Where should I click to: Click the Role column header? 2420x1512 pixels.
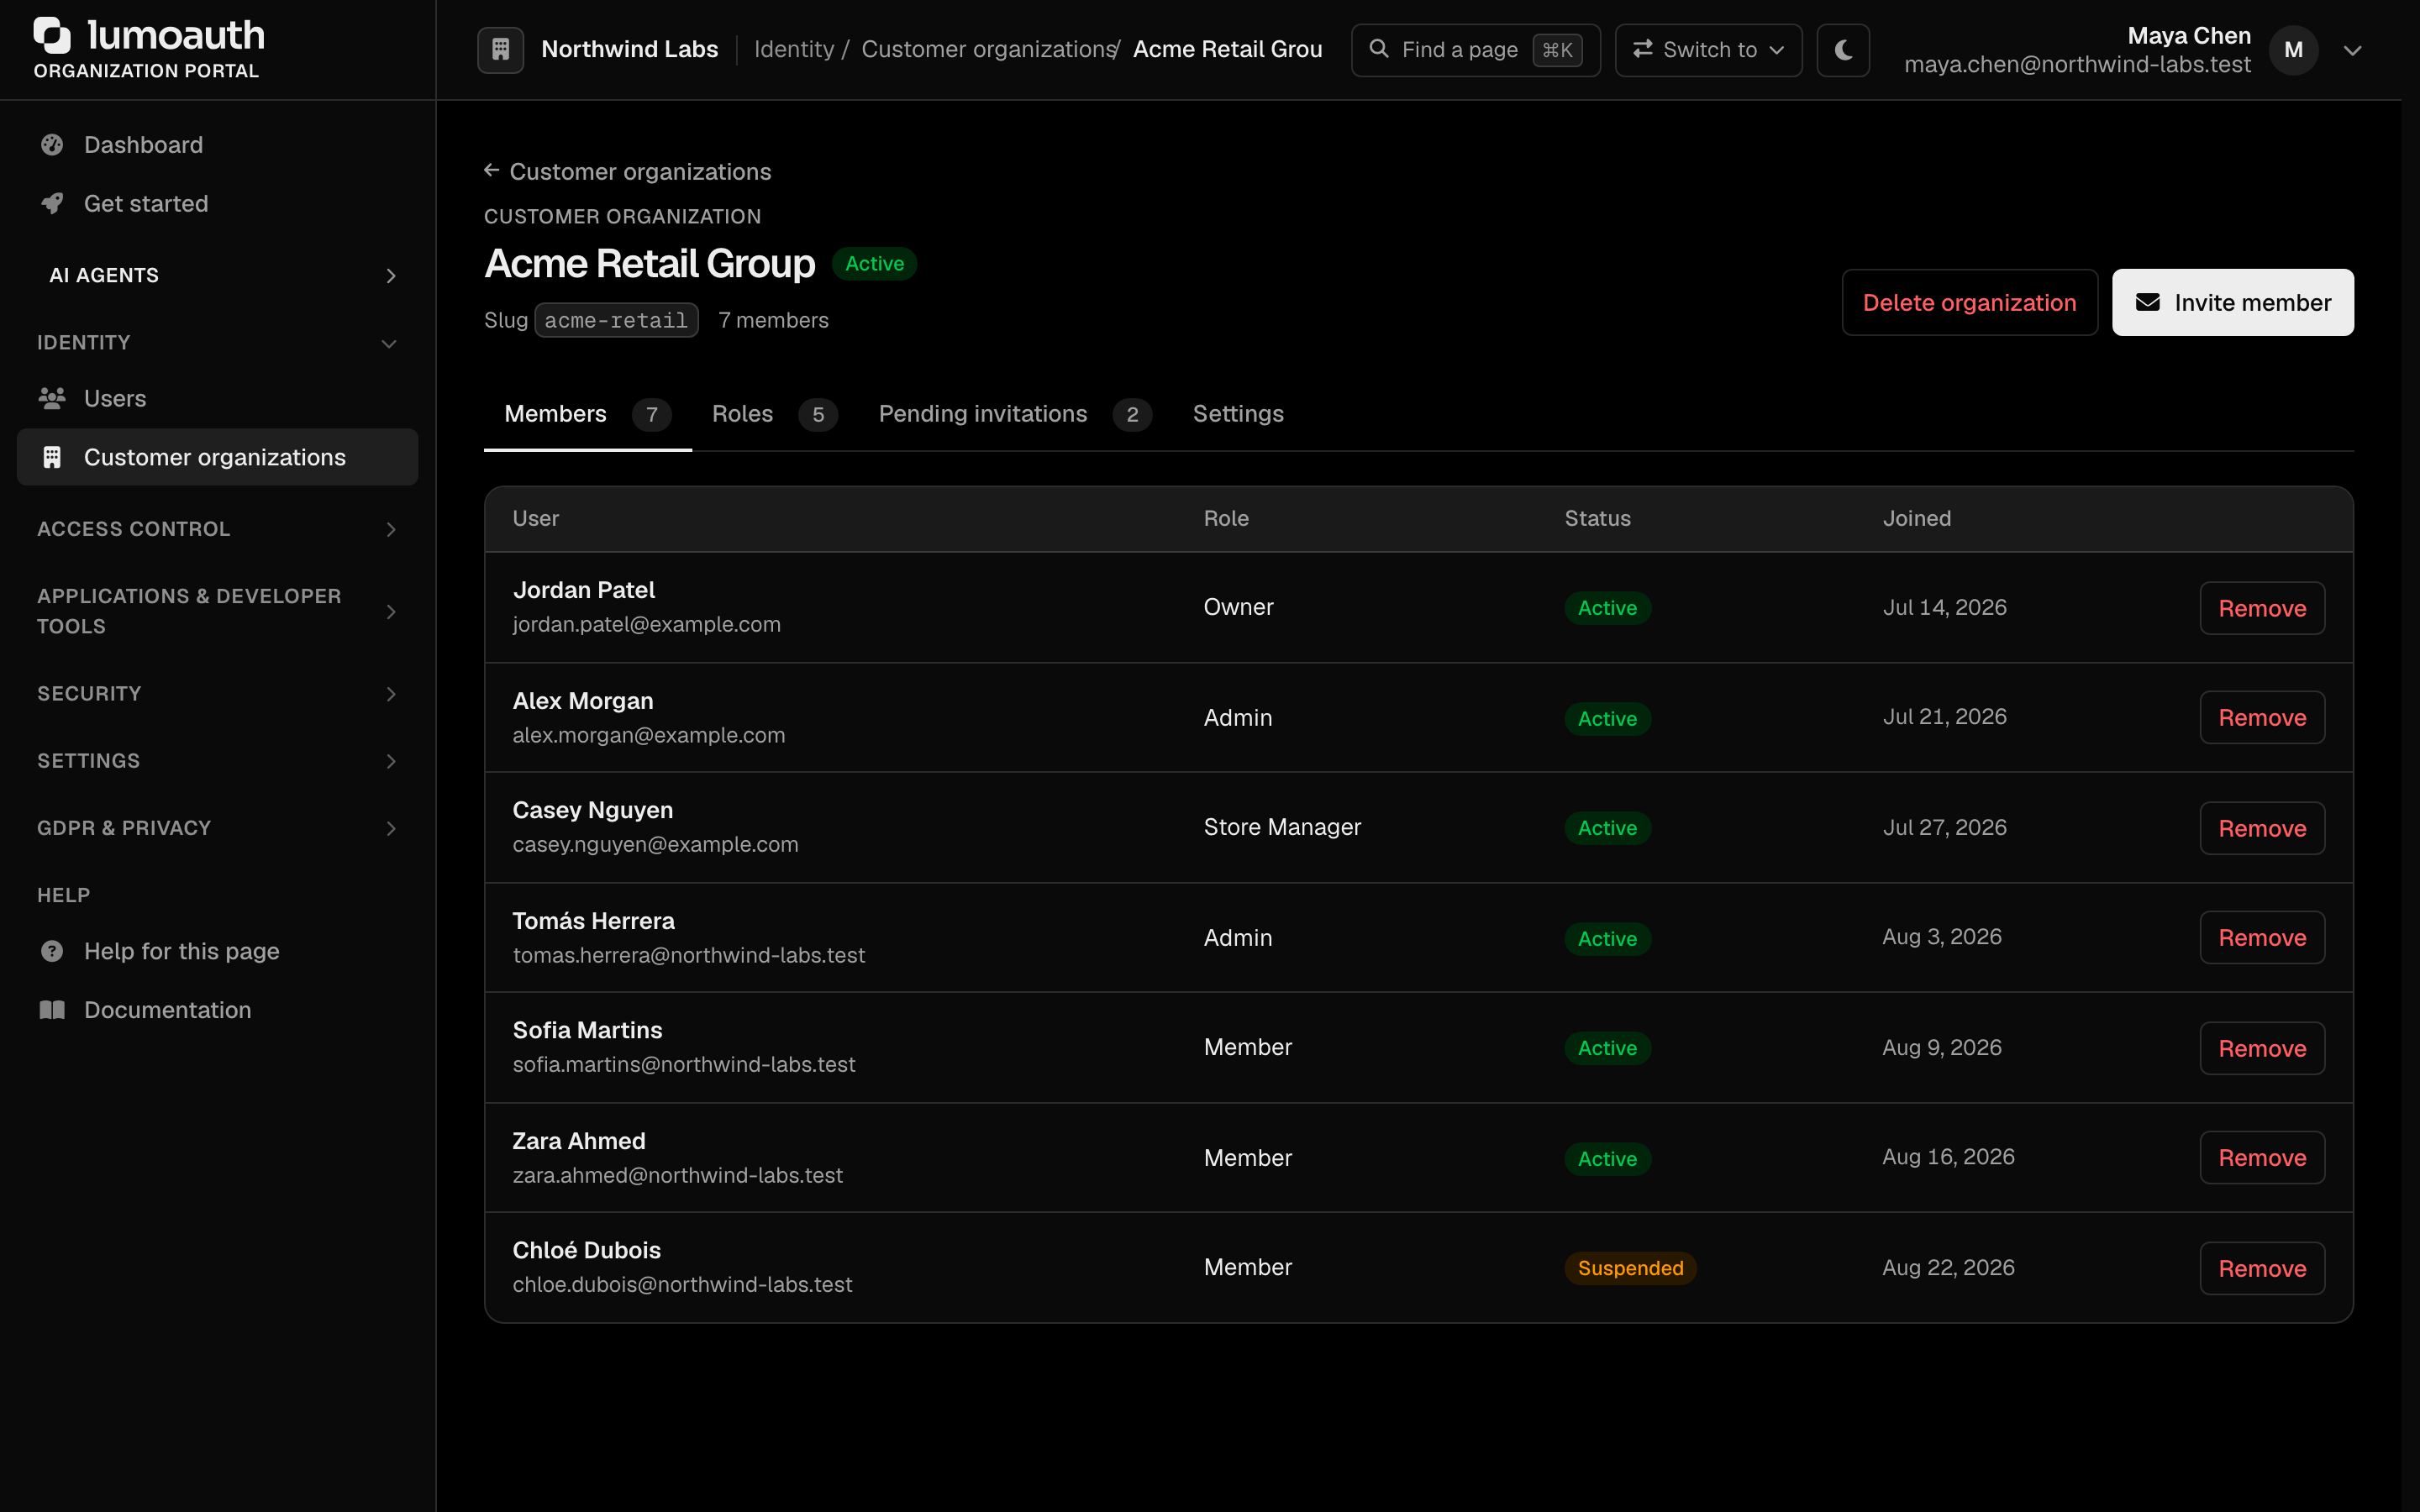click(1226, 518)
